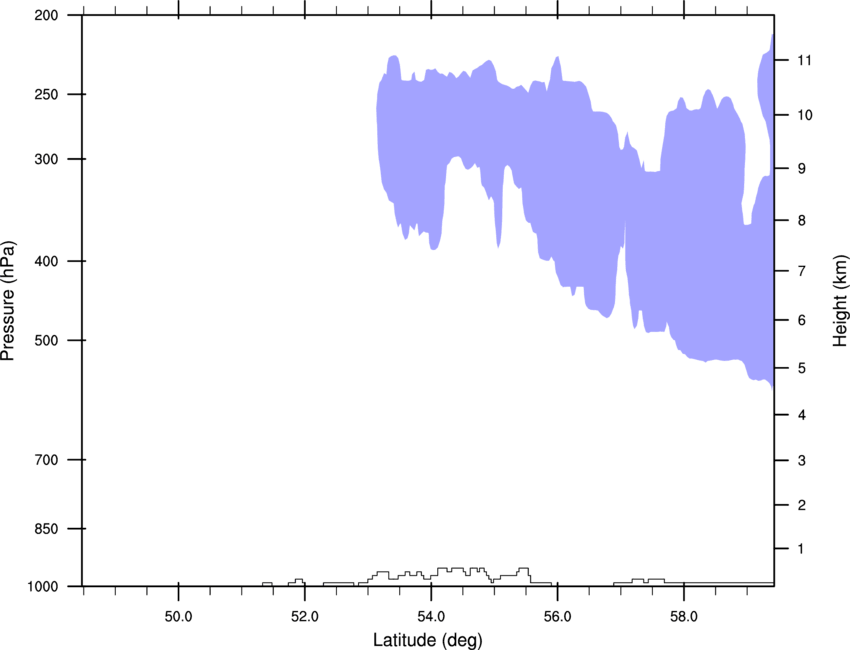The width and height of the screenshot is (850, 650).
Task: Select the 850 pressure tick label
Action: pos(46,529)
